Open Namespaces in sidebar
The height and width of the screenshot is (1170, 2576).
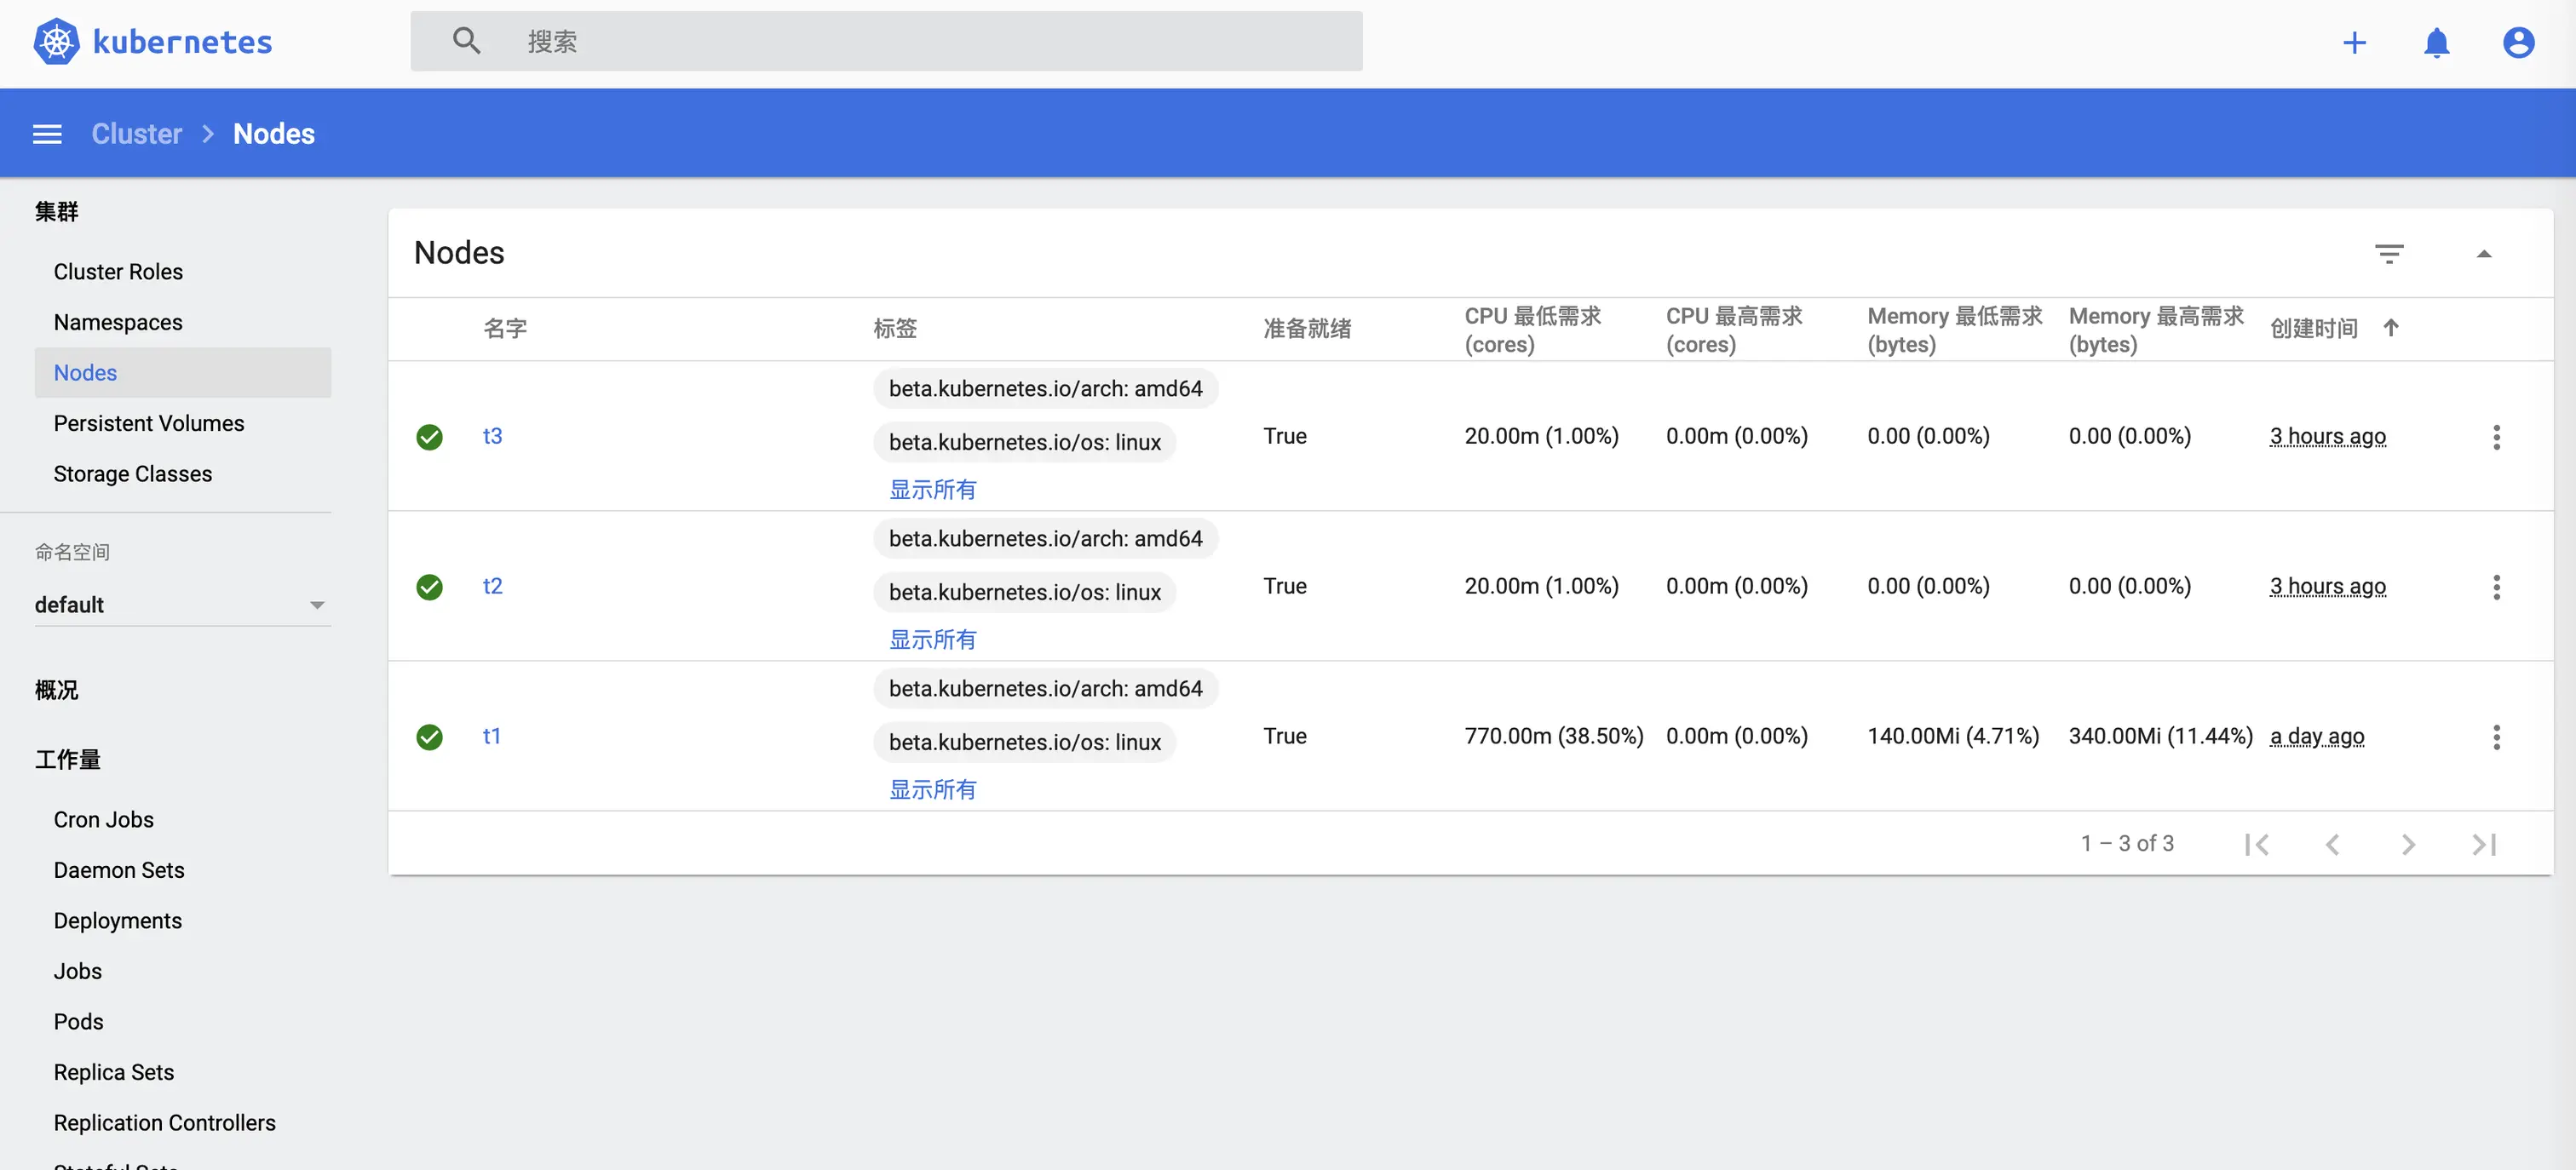pyautogui.click(x=118, y=322)
